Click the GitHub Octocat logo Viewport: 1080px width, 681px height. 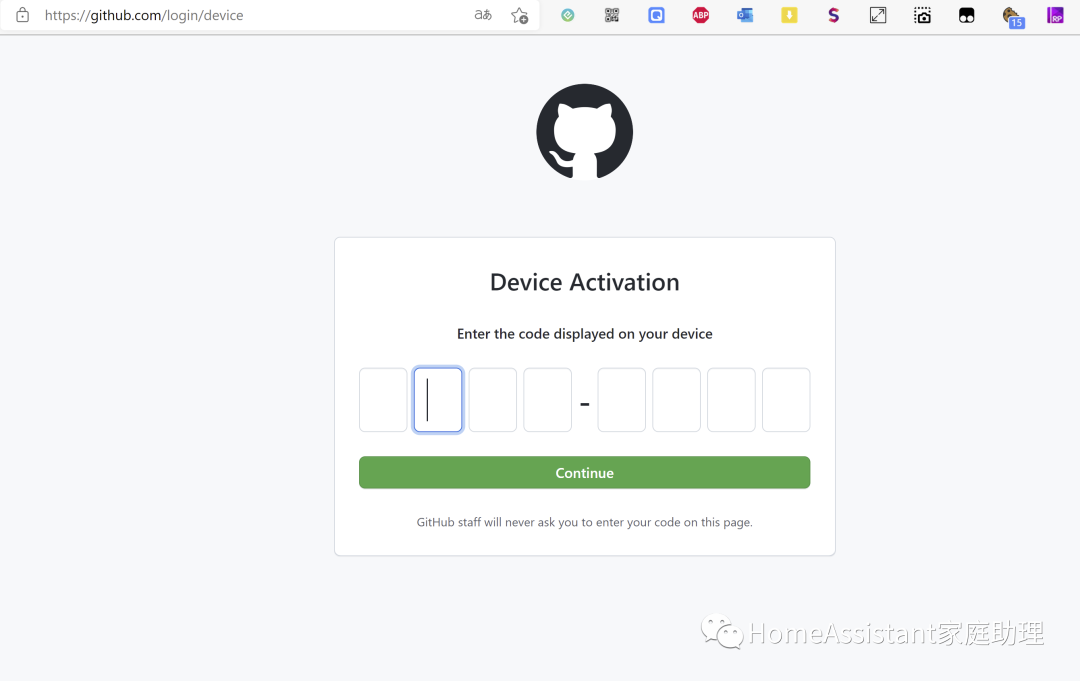pos(585,132)
